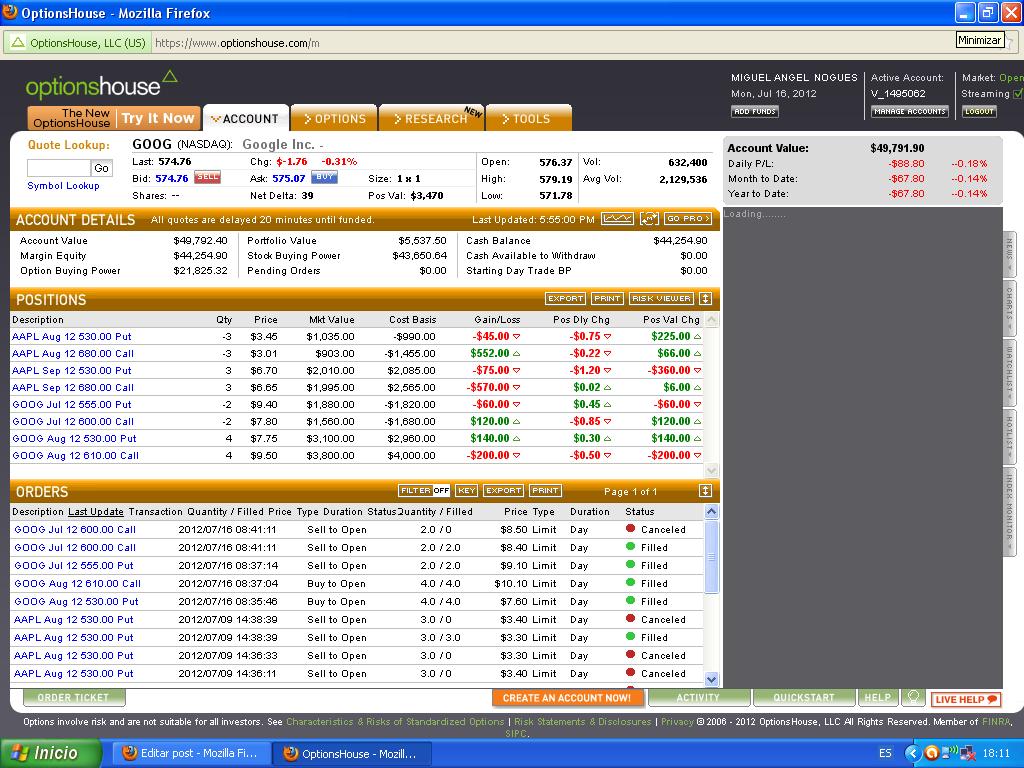Open the ACTIVITY button

coord(698,697)
